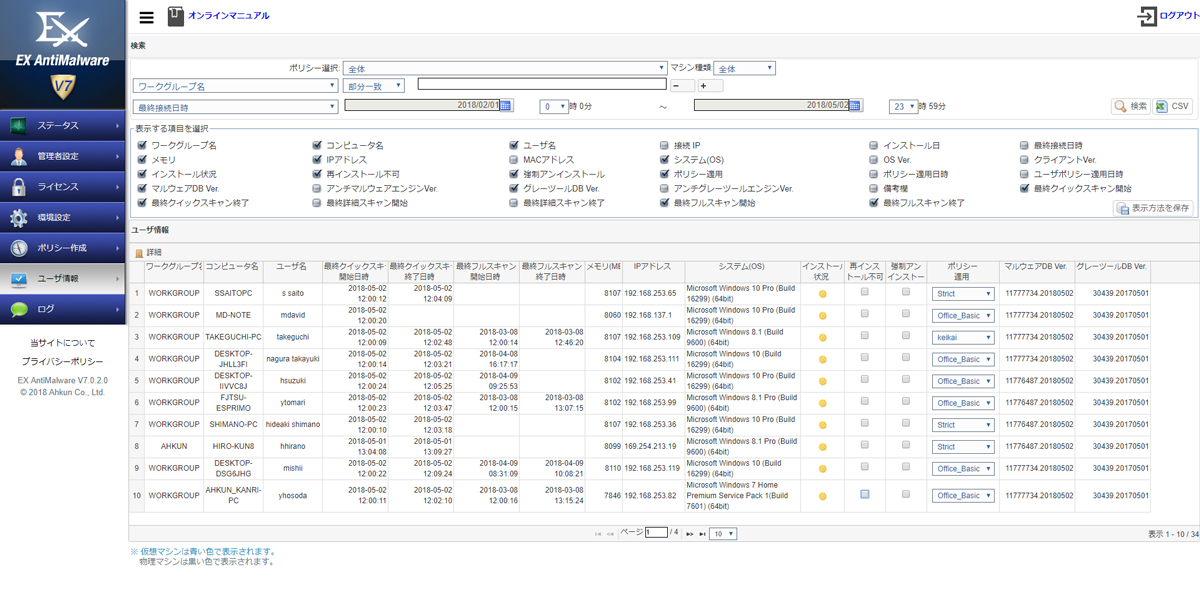This screenshot has width=1200, height=591.
Task: Toggle the システム(OS) column checkbox
Action: click(x=665, y=160)
